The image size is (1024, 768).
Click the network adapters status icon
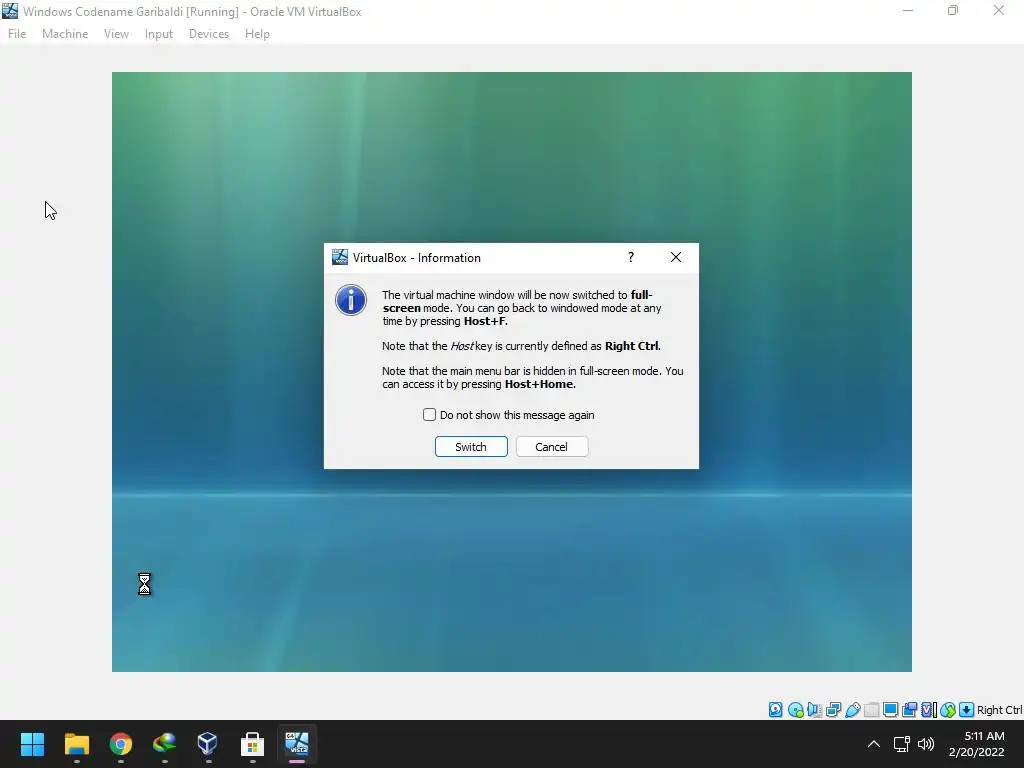833,710
